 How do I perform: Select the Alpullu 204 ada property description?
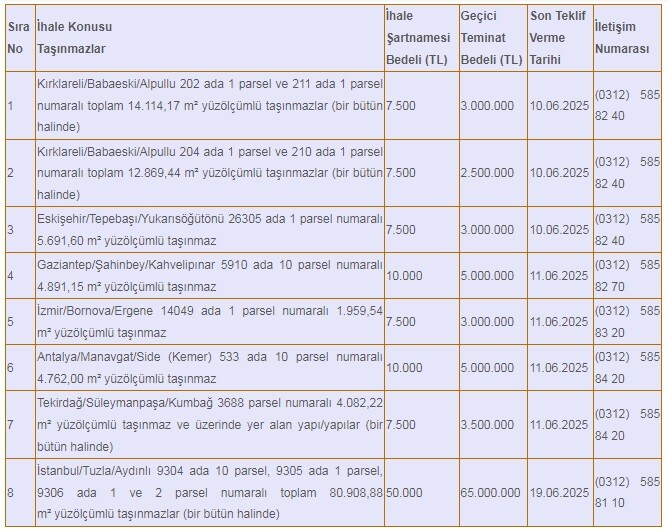(x=210, y=173)
